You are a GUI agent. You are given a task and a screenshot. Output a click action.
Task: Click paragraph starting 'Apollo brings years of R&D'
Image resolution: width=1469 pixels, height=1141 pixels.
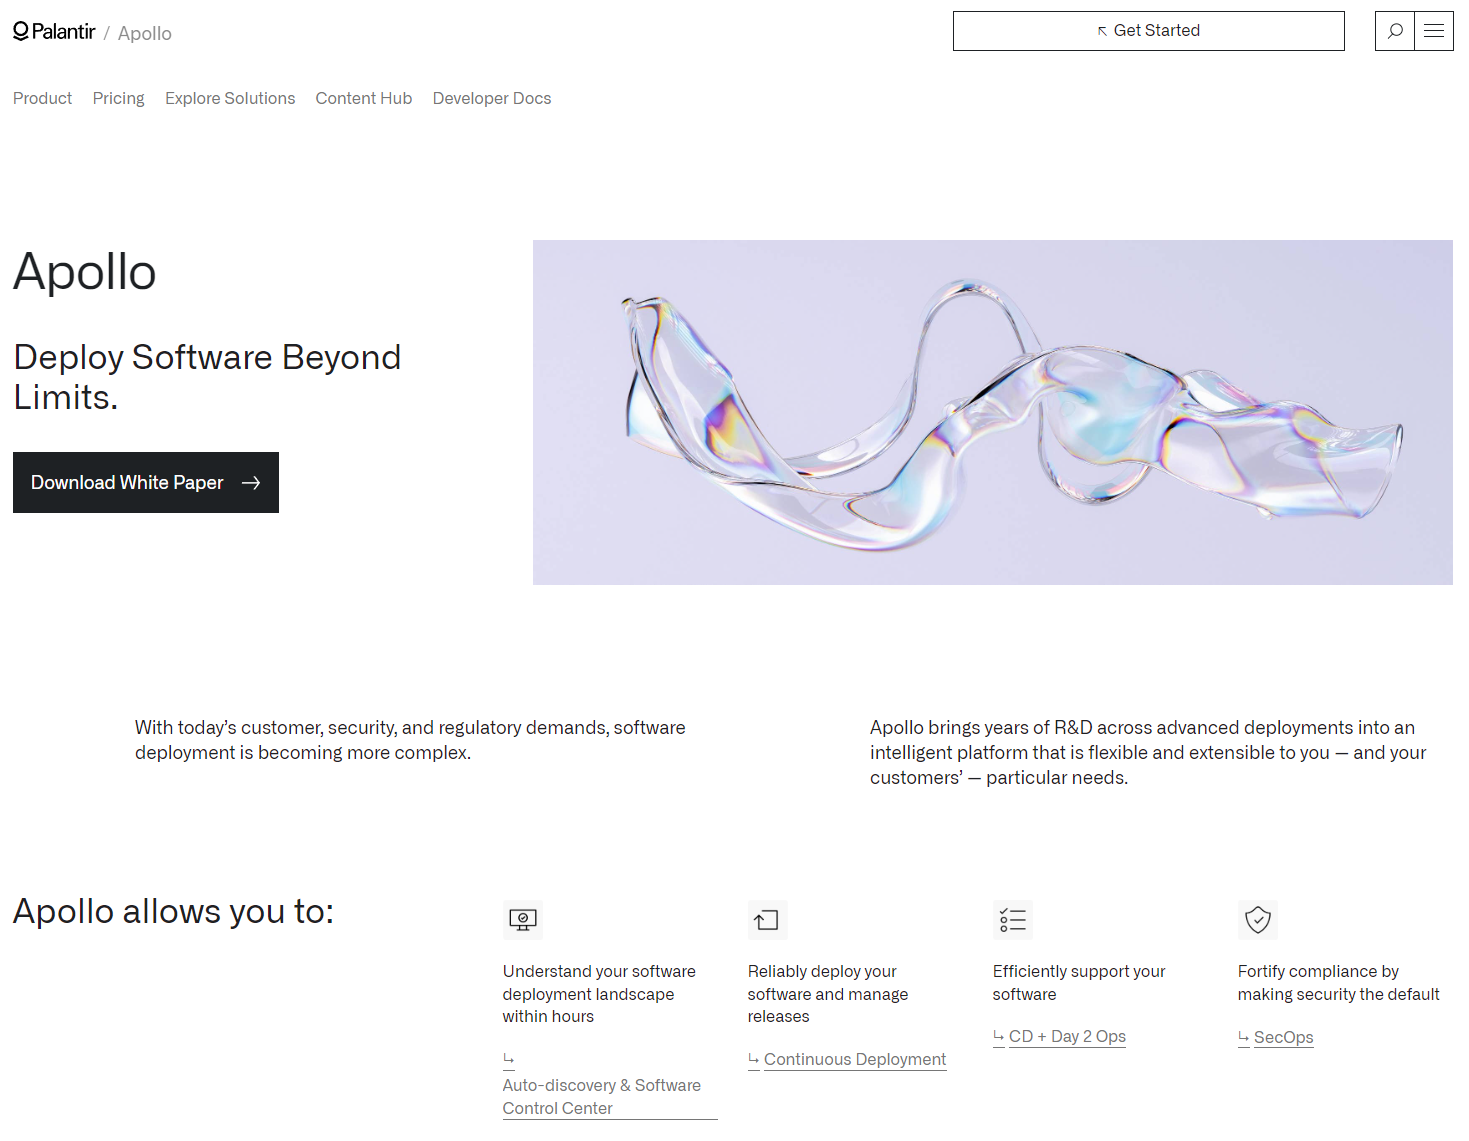(1148, 752)
